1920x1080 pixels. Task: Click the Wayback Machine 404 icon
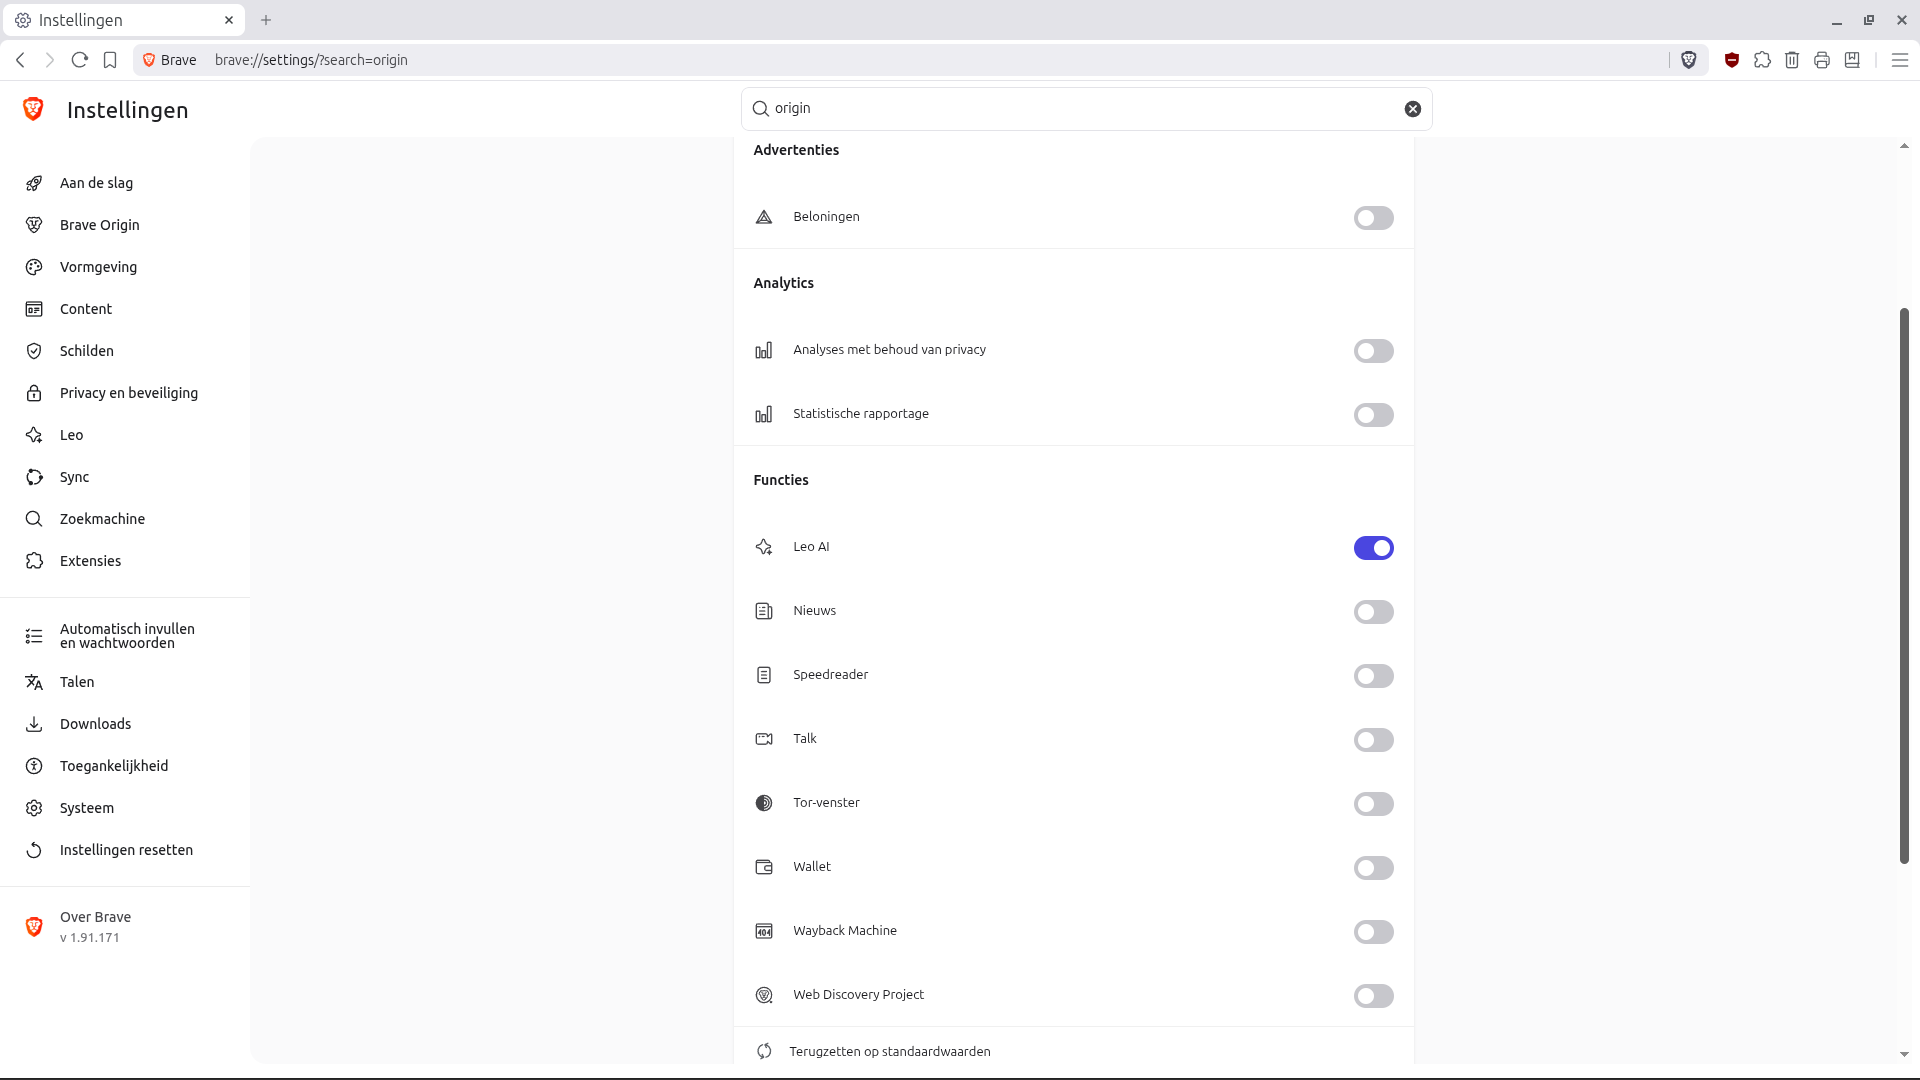(764, 931)
